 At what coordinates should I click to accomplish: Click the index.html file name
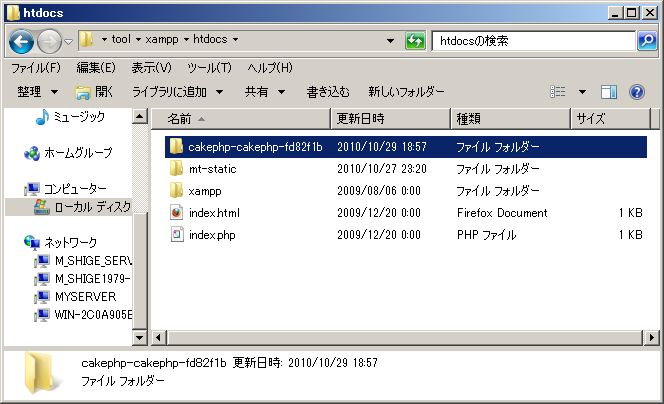coord(214,213)
